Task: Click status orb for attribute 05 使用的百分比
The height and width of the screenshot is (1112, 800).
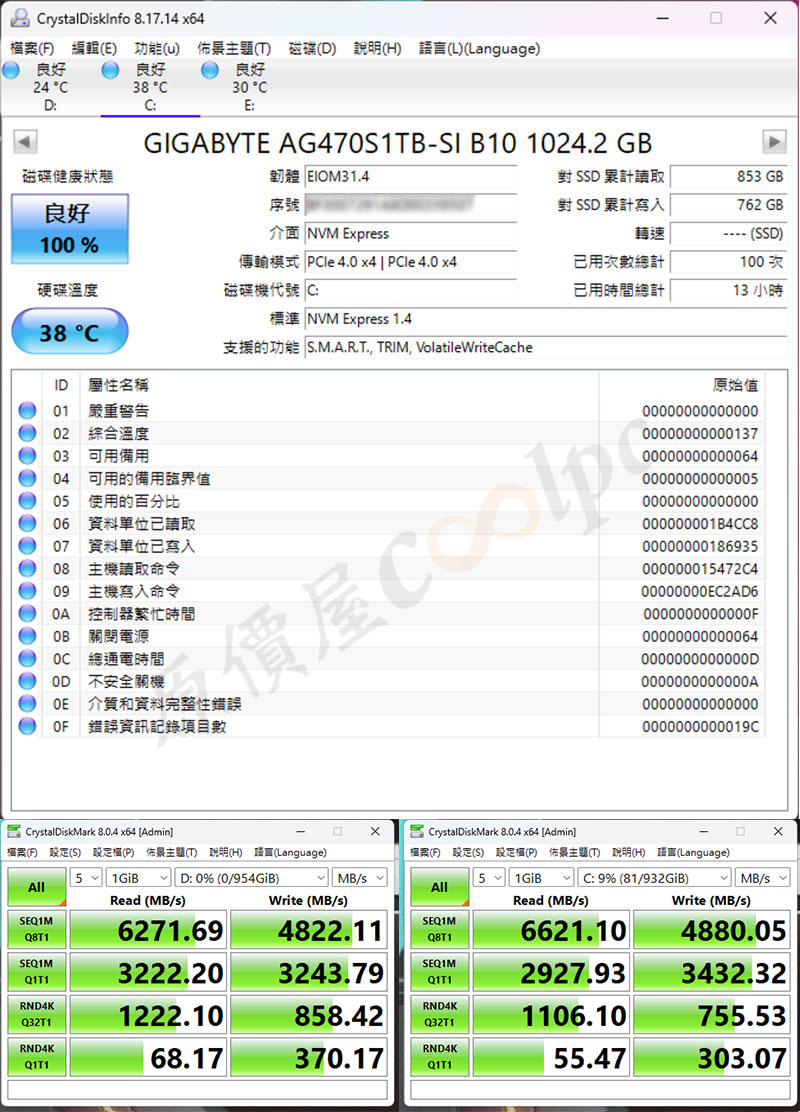Action: click(28, 501)
